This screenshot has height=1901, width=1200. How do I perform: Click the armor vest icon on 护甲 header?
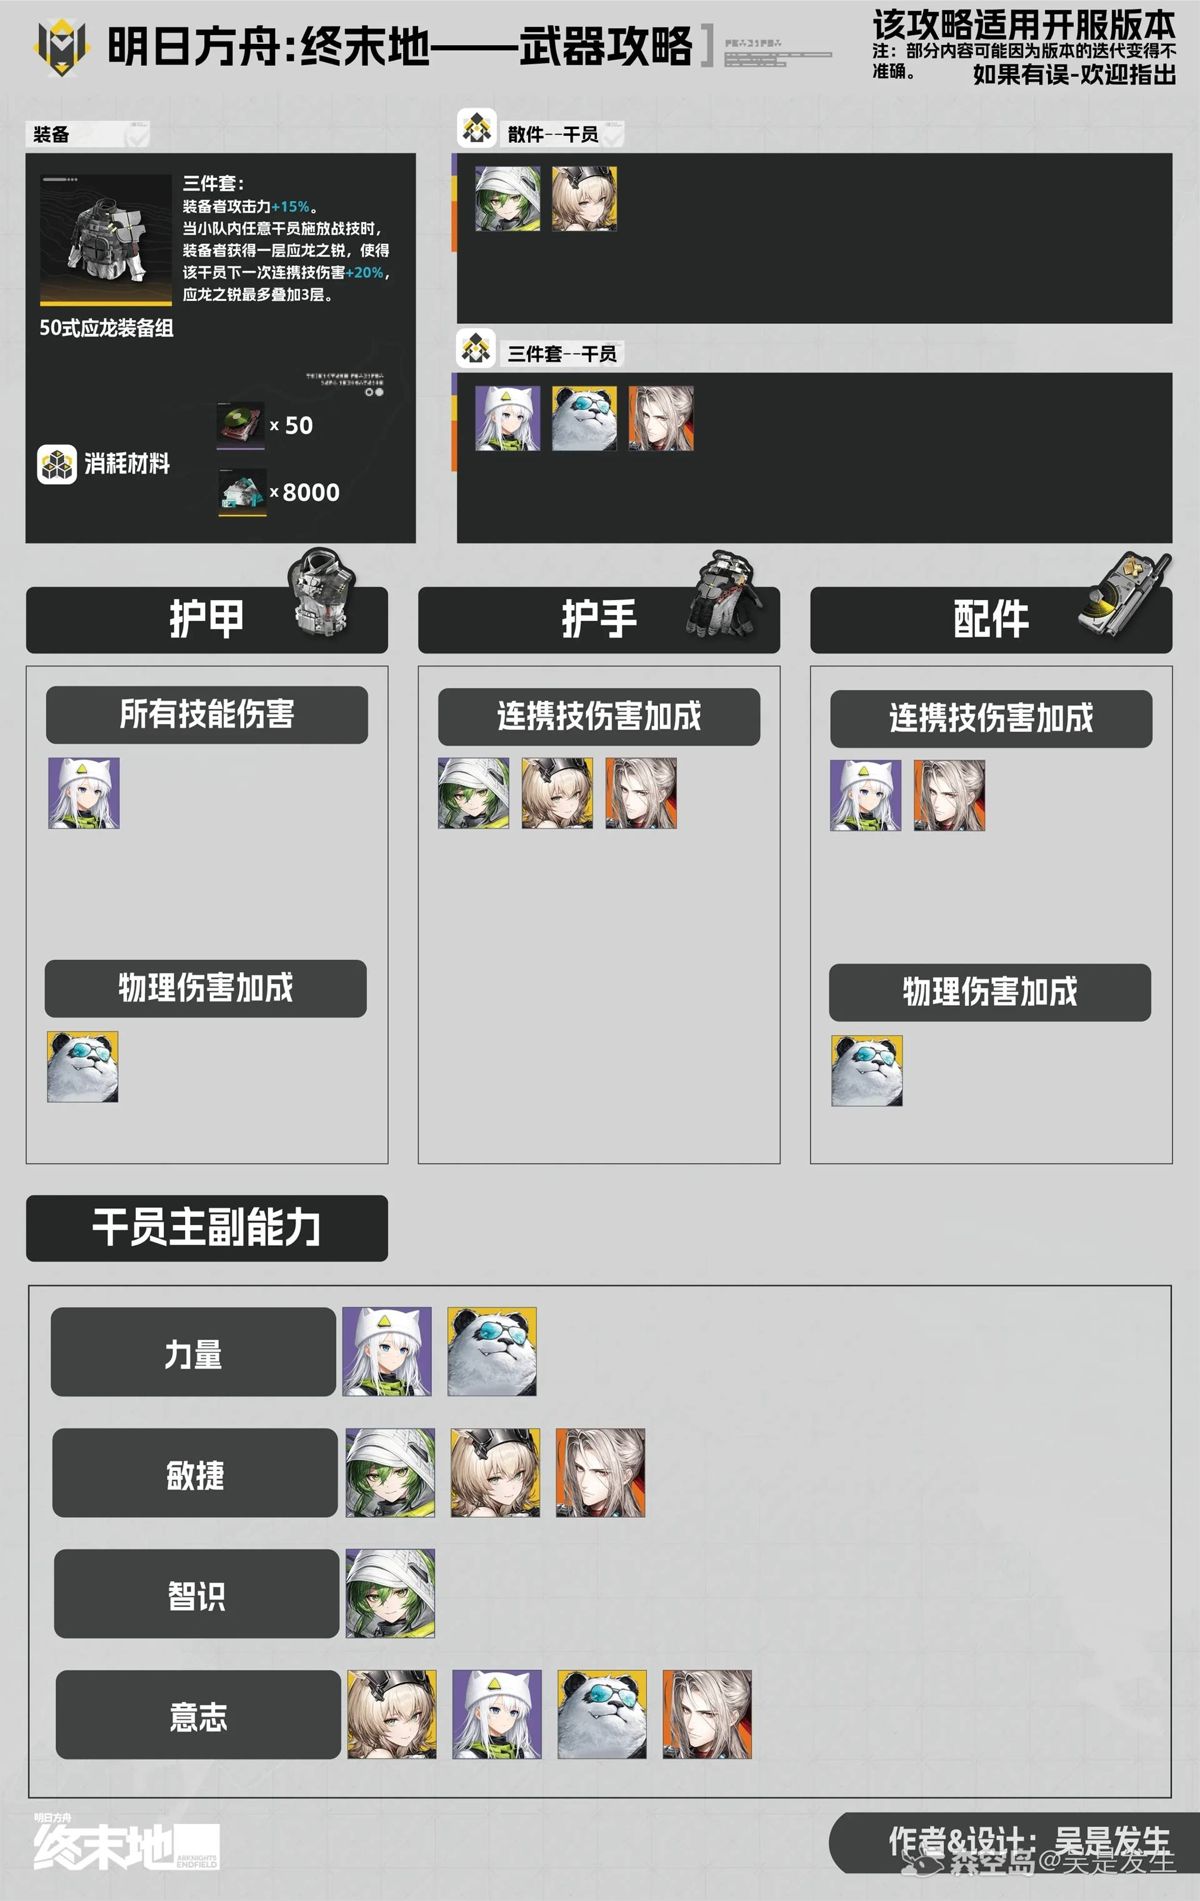(x=322, y=592)
